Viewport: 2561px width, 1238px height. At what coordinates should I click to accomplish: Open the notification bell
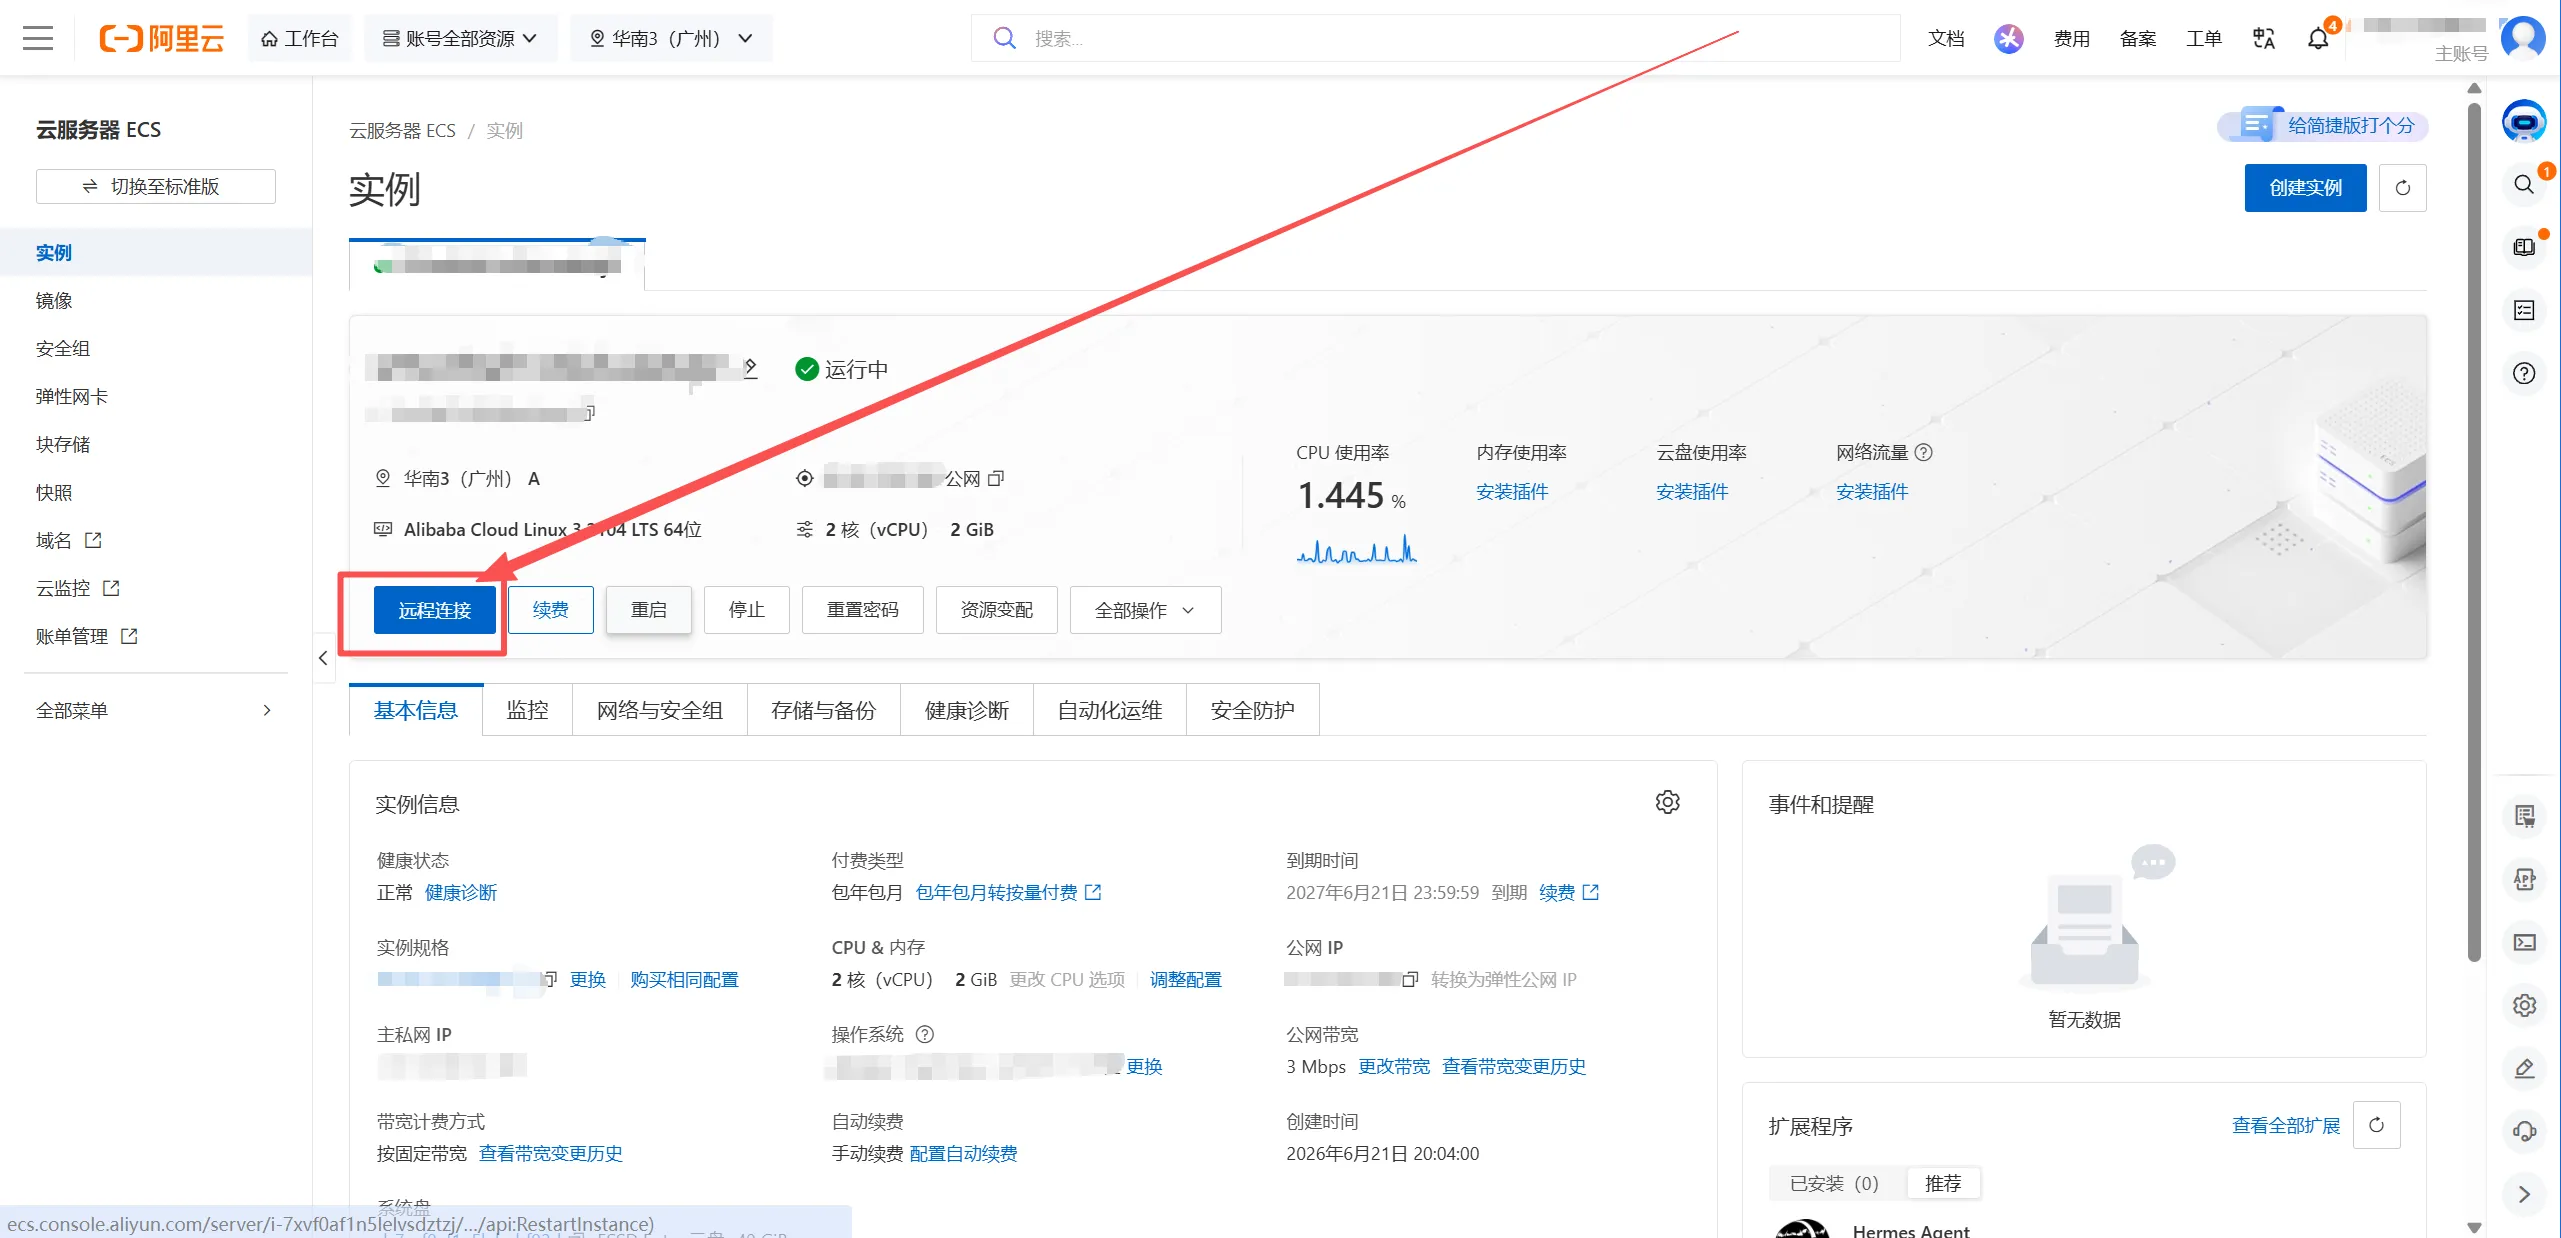tap(2318, 39)
